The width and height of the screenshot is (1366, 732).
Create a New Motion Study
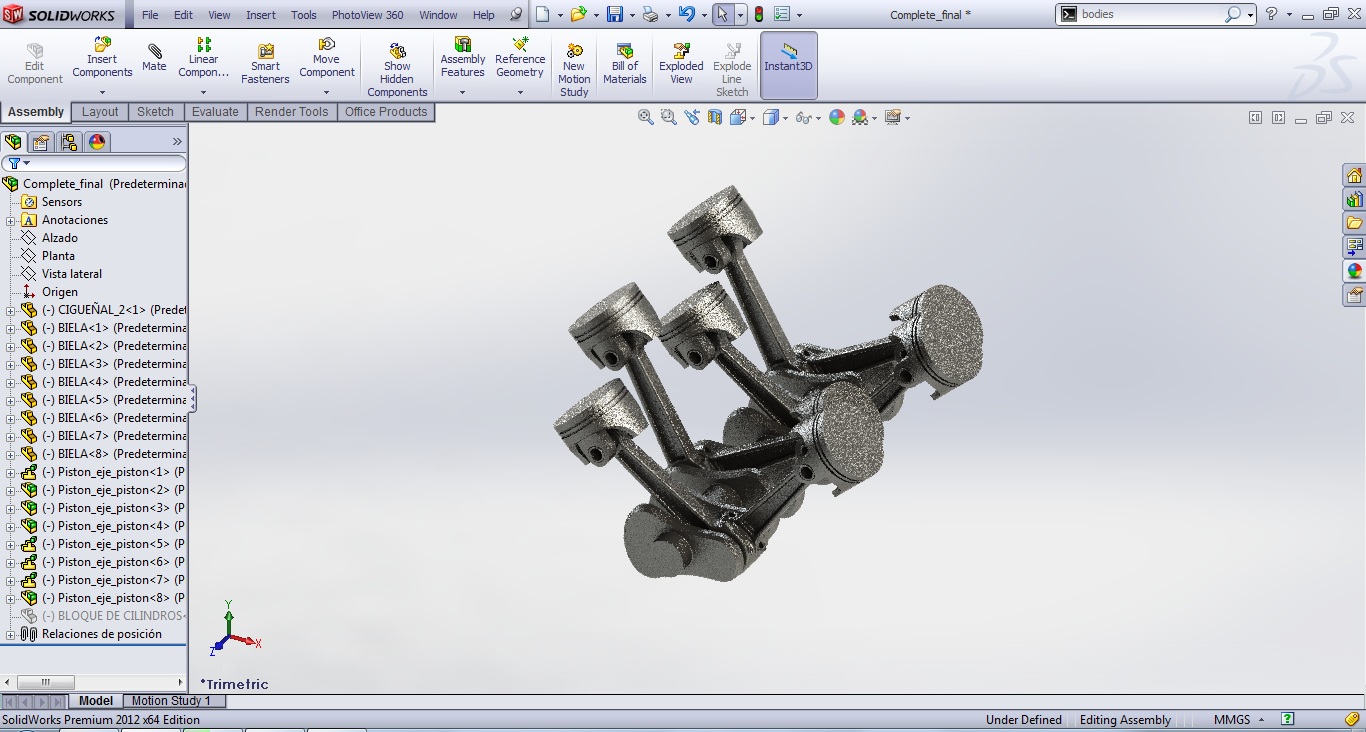tap(574, 70)
